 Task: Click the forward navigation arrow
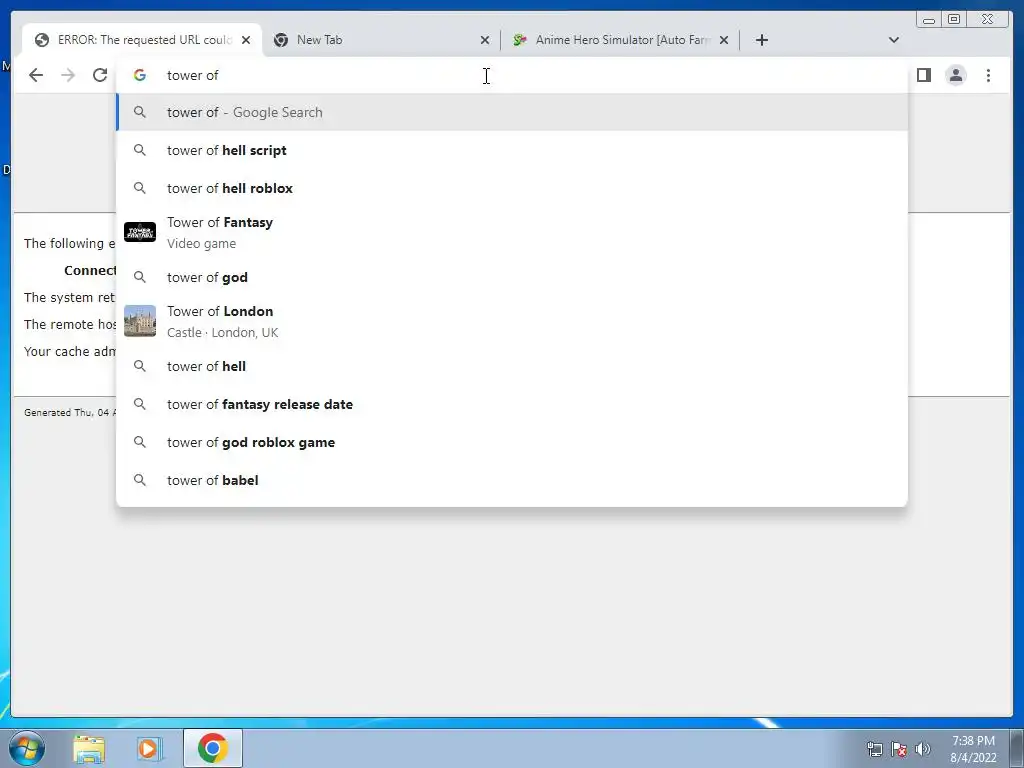click(68, 75)
